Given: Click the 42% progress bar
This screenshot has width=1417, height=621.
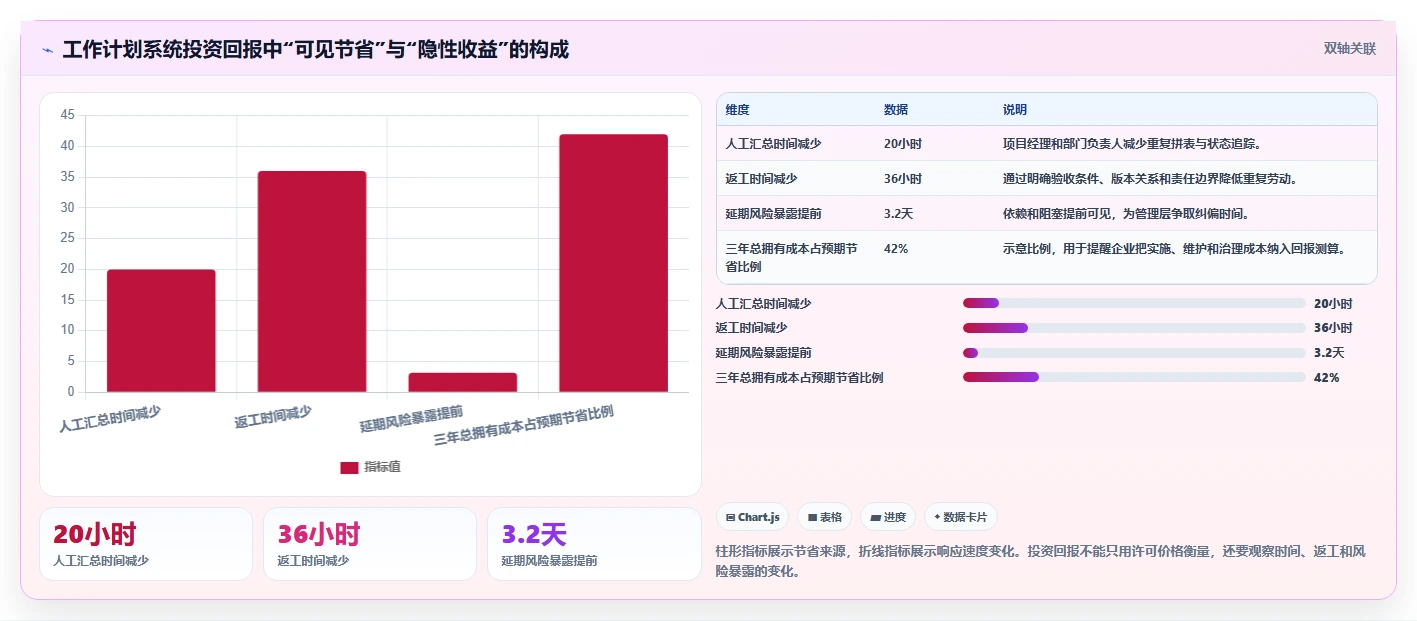Looking at the screenshot, I should 1134,377.
